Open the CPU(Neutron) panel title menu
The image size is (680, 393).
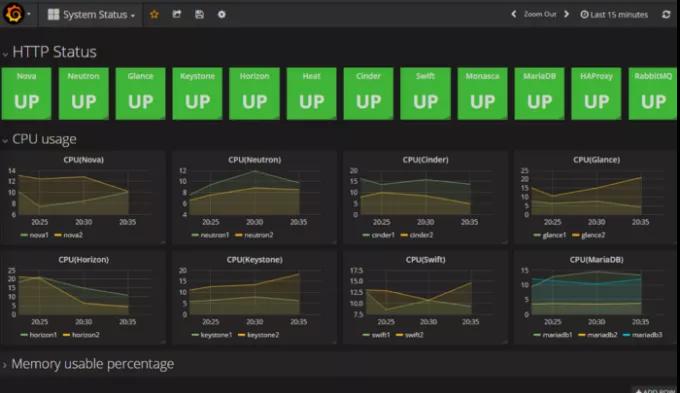255,160
